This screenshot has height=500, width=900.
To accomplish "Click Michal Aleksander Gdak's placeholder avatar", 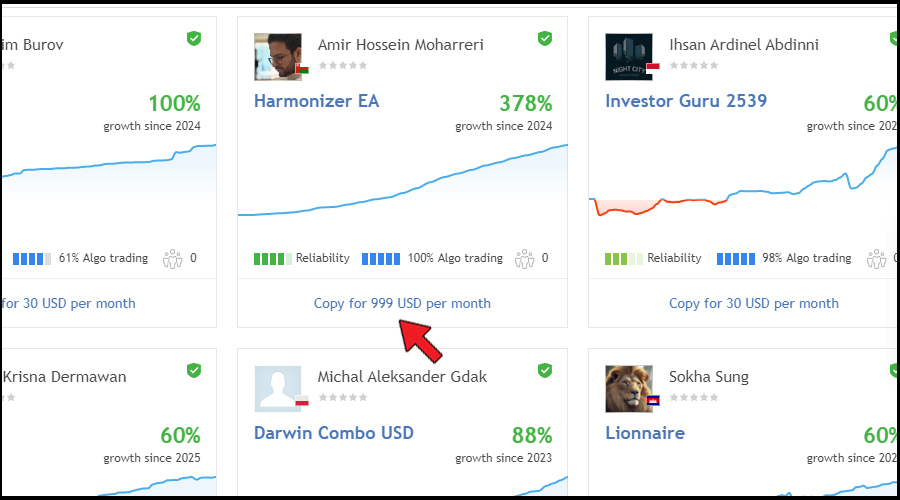I will (277, 388).
